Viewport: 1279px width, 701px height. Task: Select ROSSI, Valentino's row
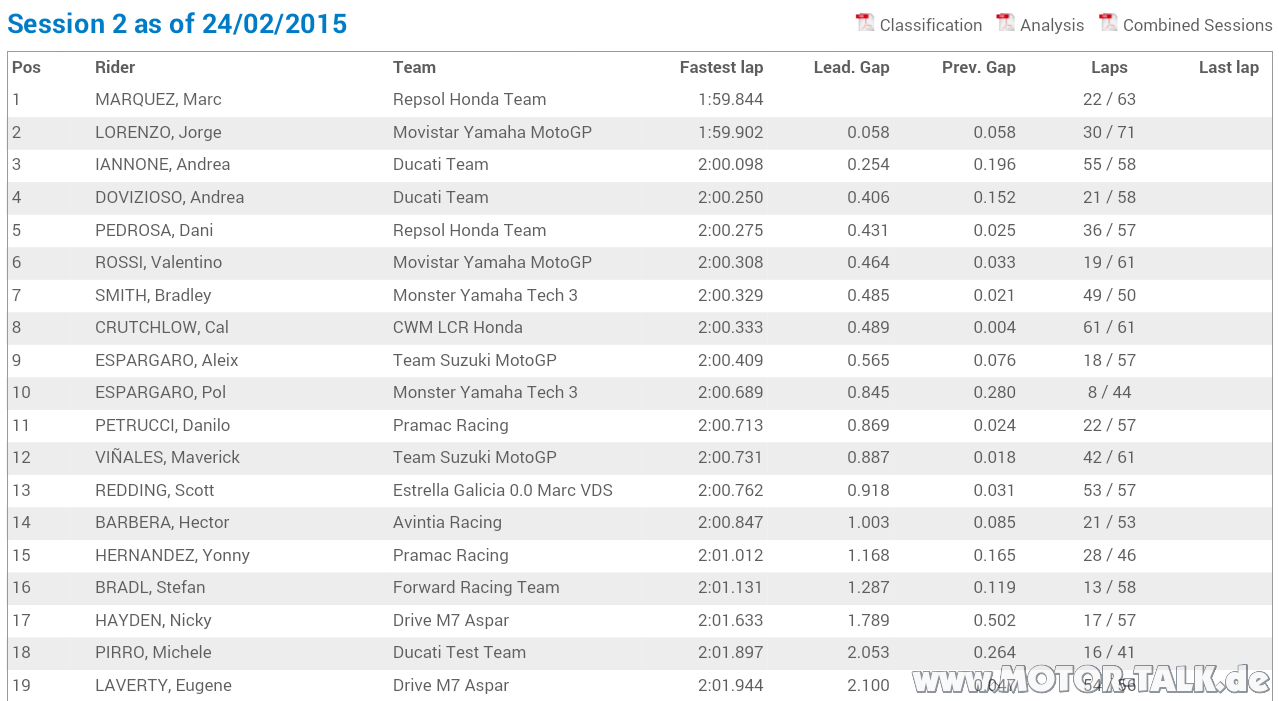pos(400,262)
